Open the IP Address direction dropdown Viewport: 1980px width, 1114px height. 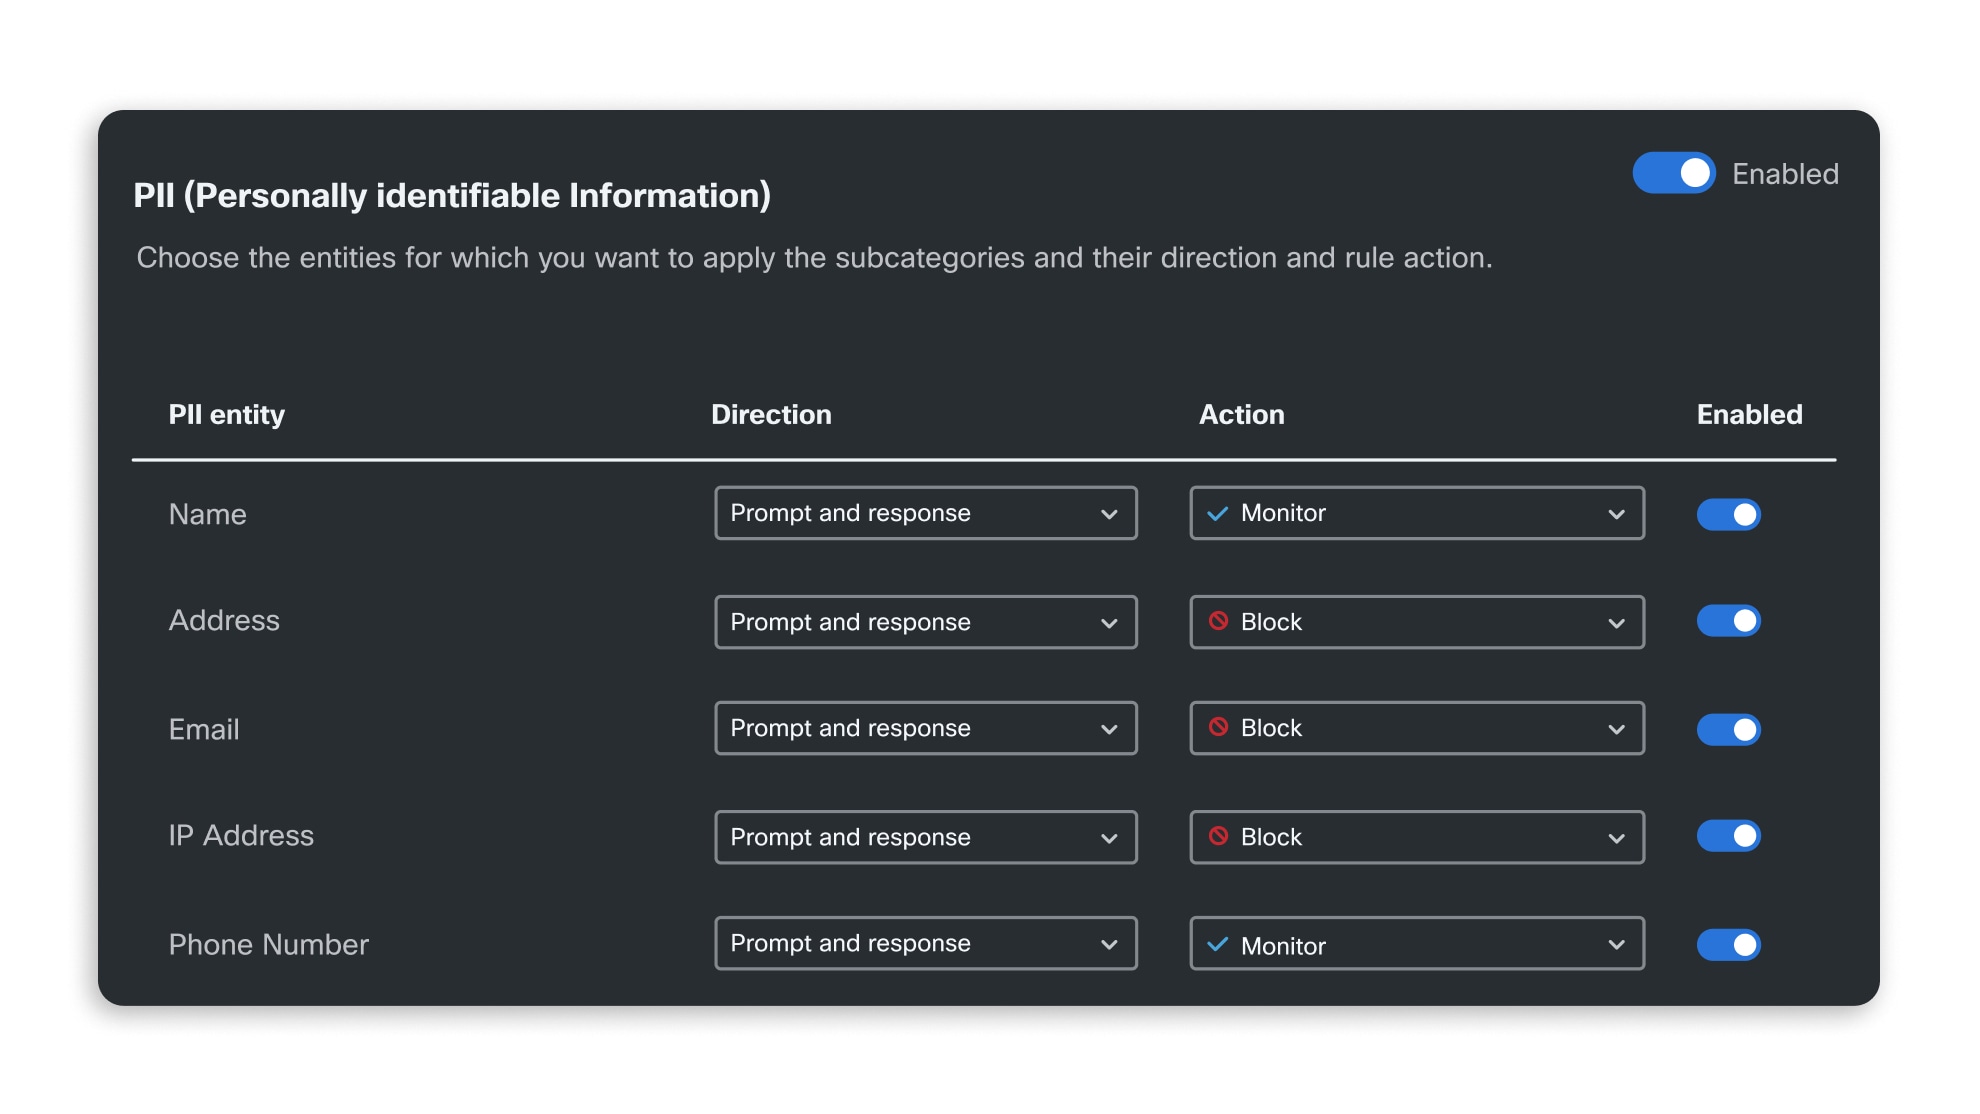point(925,837)
